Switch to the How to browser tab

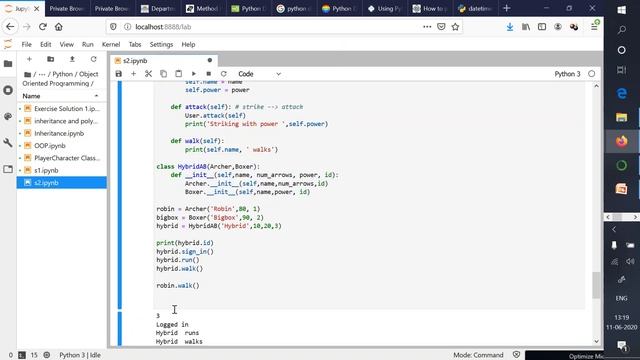pos(430,8)
